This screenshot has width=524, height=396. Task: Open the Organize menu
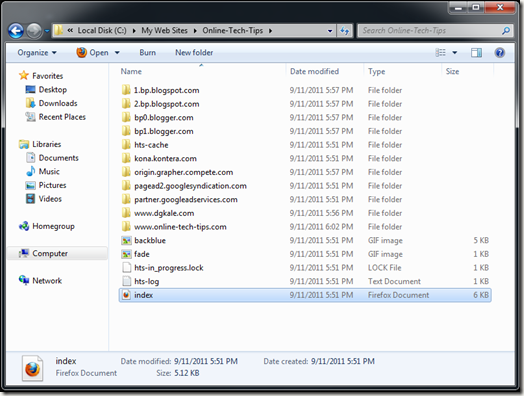tap(37, 52)
